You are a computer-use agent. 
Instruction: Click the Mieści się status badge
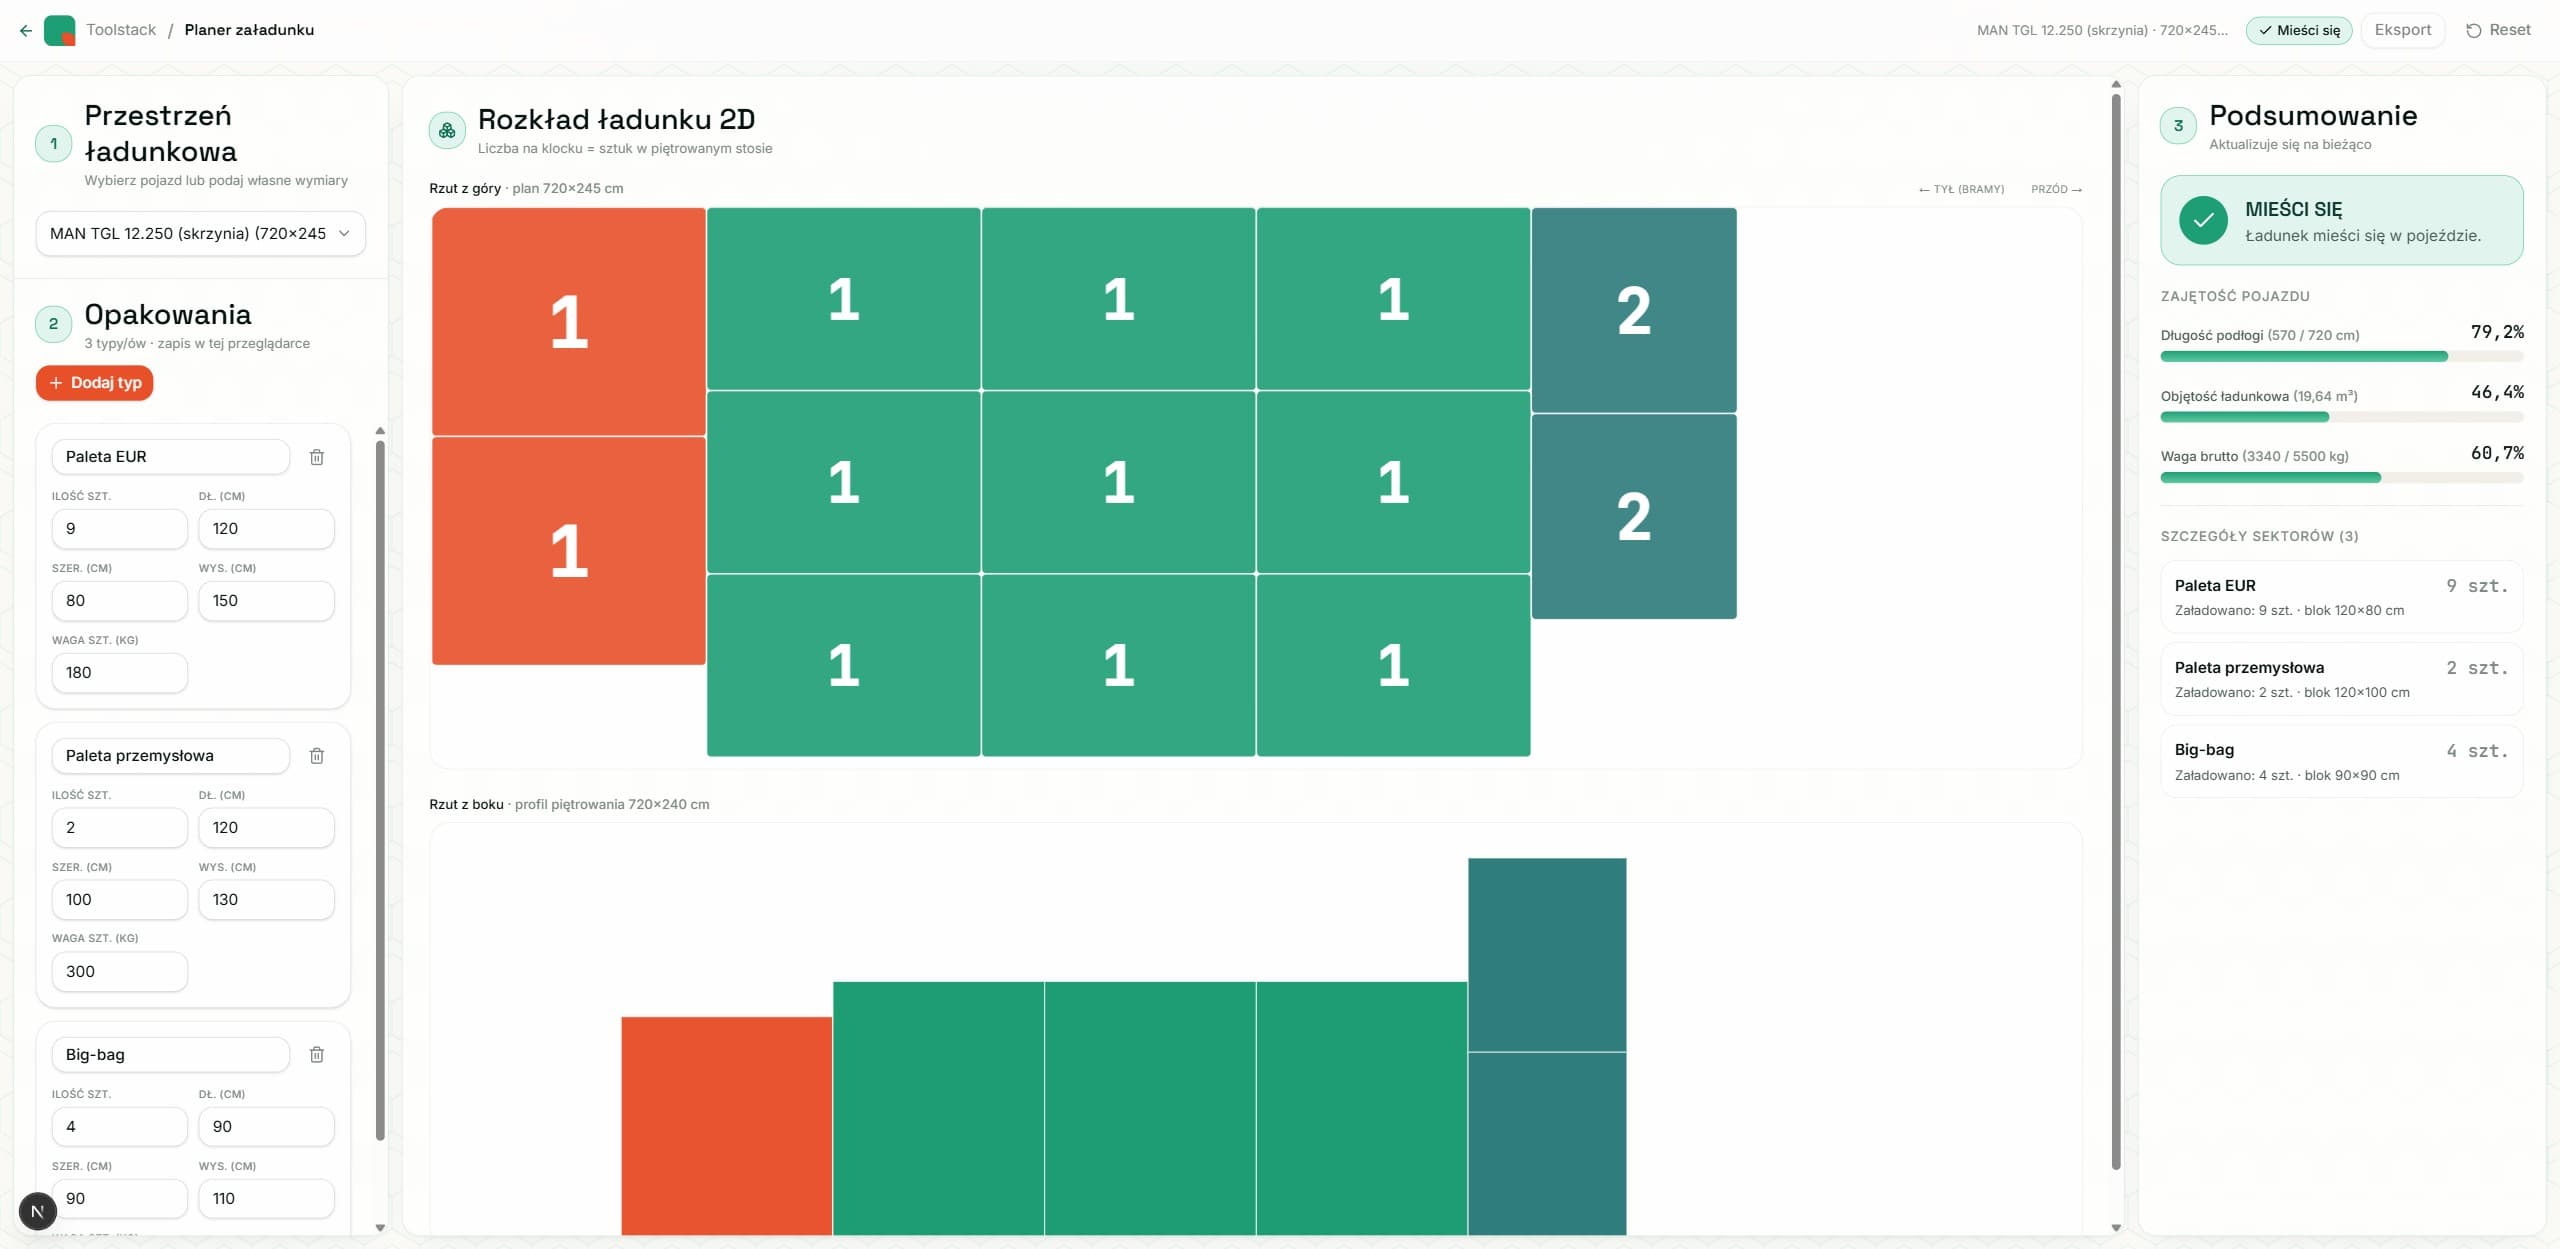2299,30
